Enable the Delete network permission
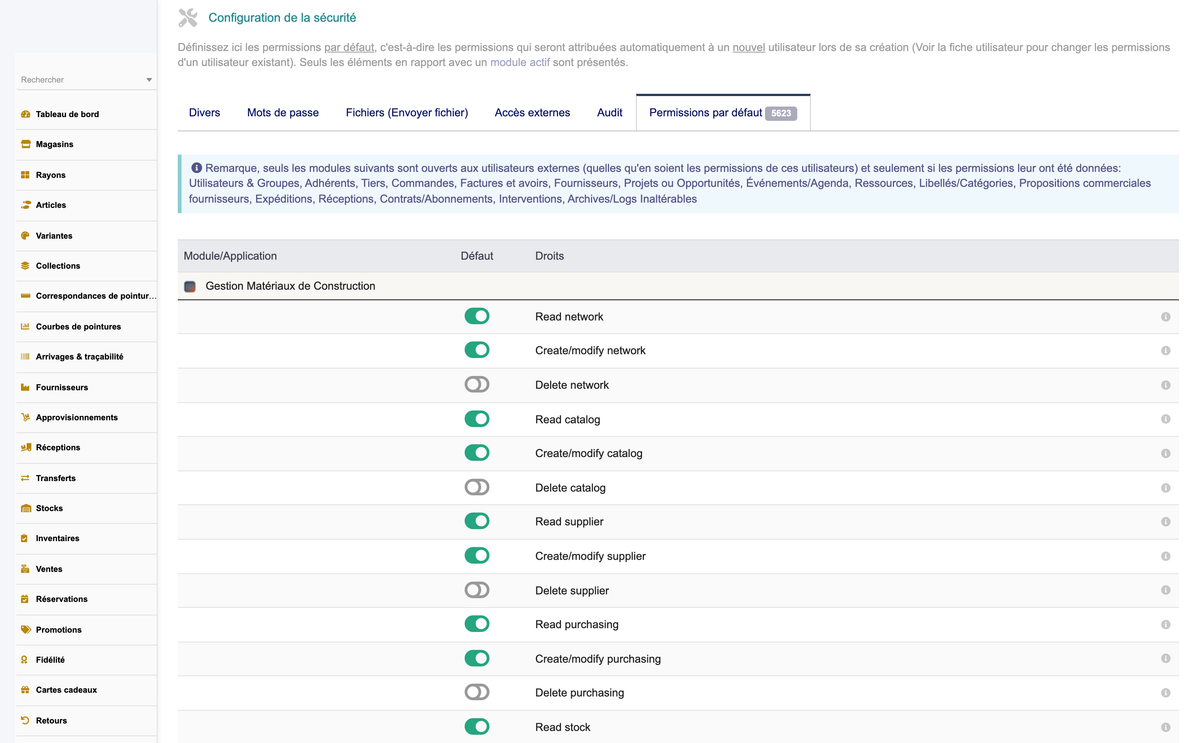The height and width of the screenshot is (743, 1200). 477,384
